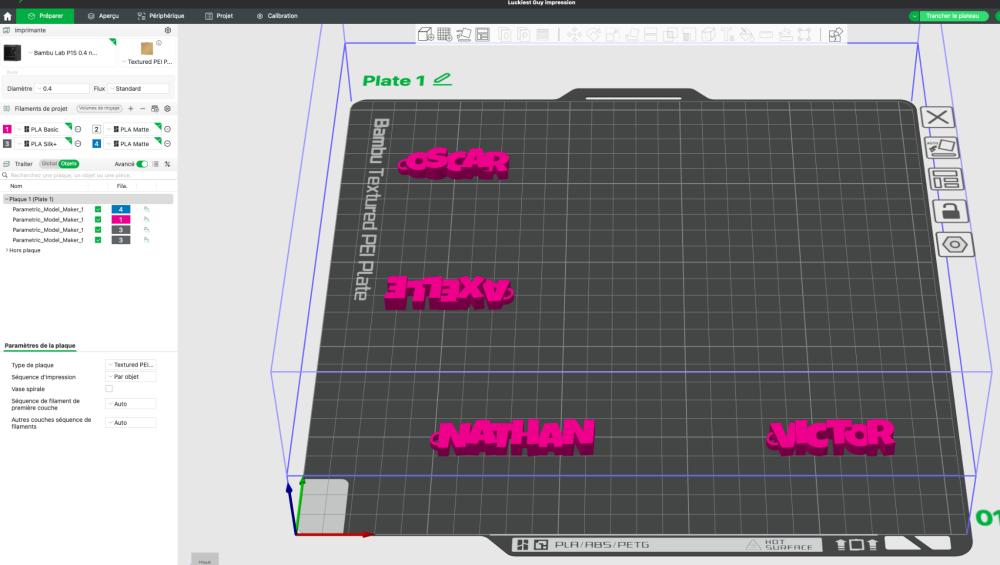Viewport: 1000px width, 565px height.
Task: Click the Add plate grid icon
Action: click(445, 34)
